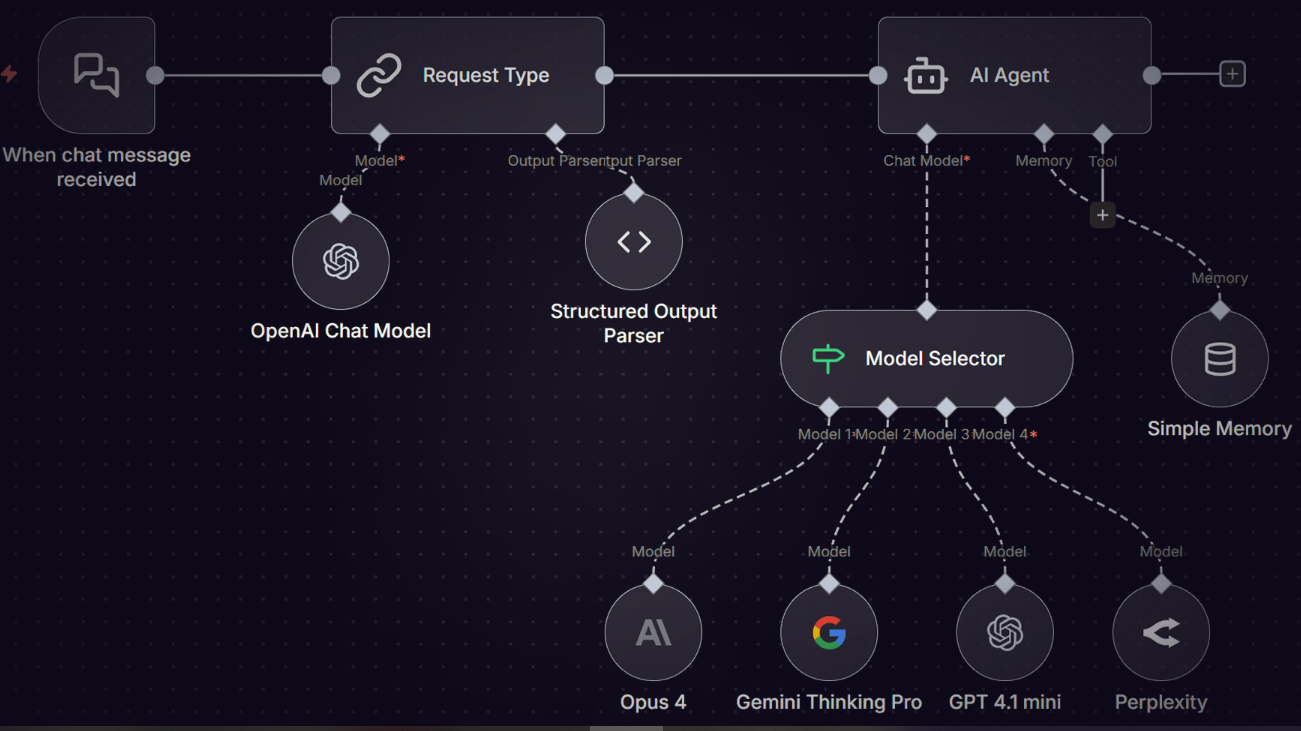1301x731 pixels.
Task: Open the Gemini Thinking Pro Google node
Action: tap(829, 633)
